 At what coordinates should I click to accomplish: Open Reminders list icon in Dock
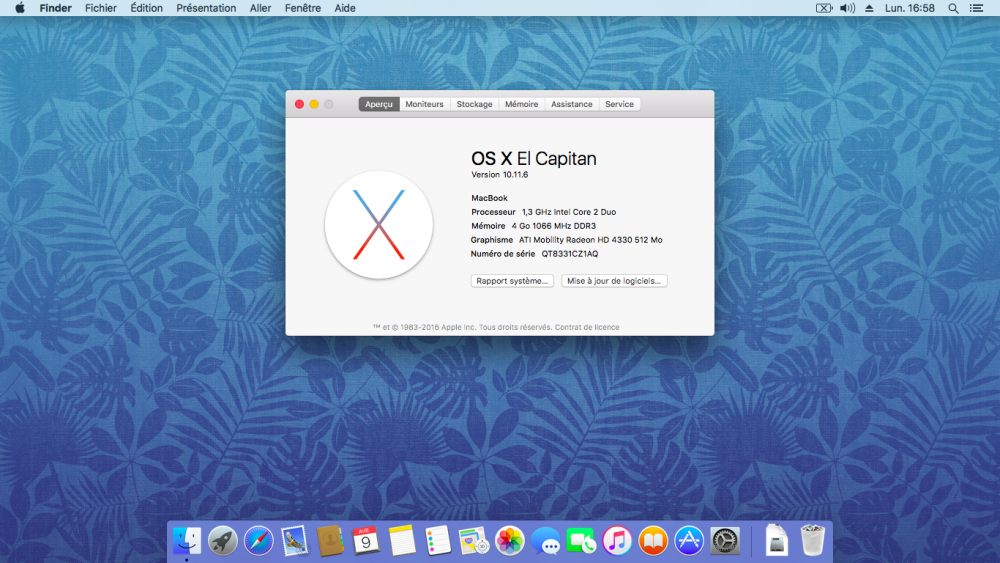(x=438, y=541)
